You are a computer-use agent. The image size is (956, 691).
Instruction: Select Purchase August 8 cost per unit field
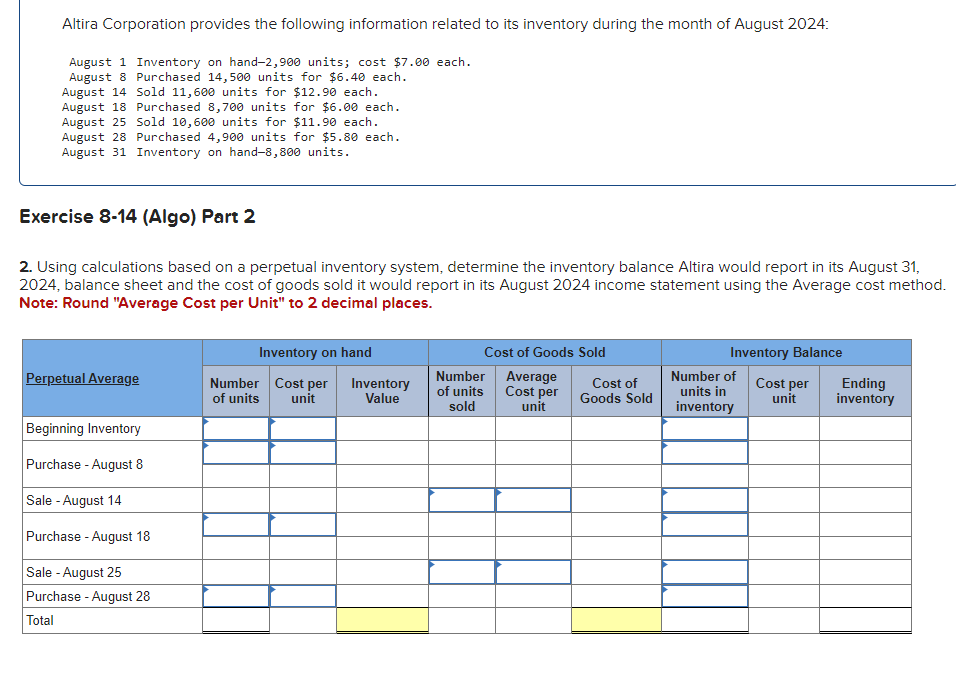pos(302,453)
